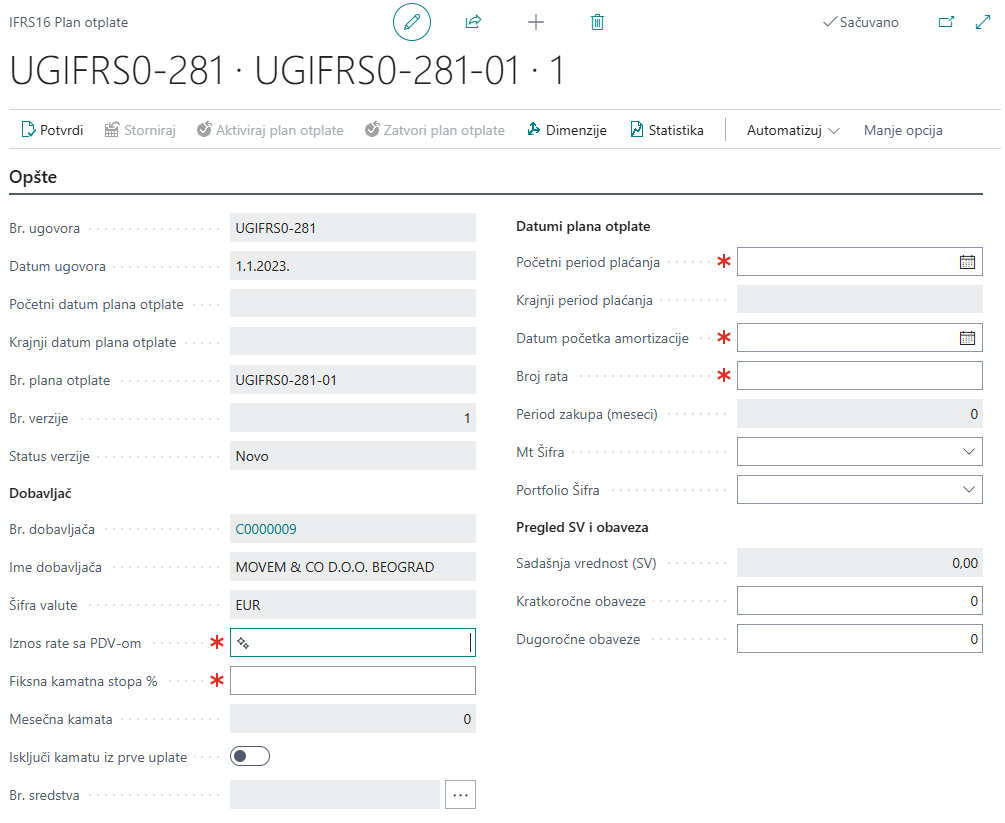
Task: Open the Portfolio Šifra dropdown
Action: click(x=968, y=489)
